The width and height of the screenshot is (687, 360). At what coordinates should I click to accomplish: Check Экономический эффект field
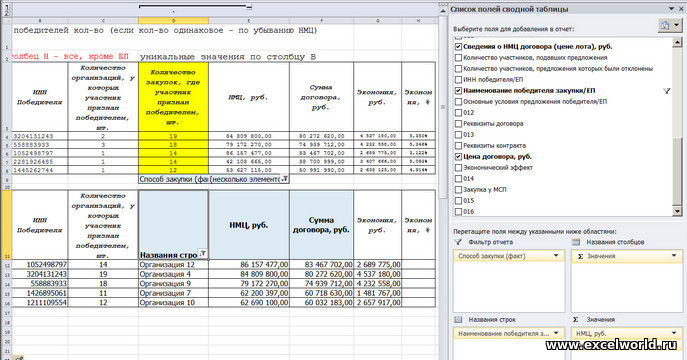click(458, 167)
